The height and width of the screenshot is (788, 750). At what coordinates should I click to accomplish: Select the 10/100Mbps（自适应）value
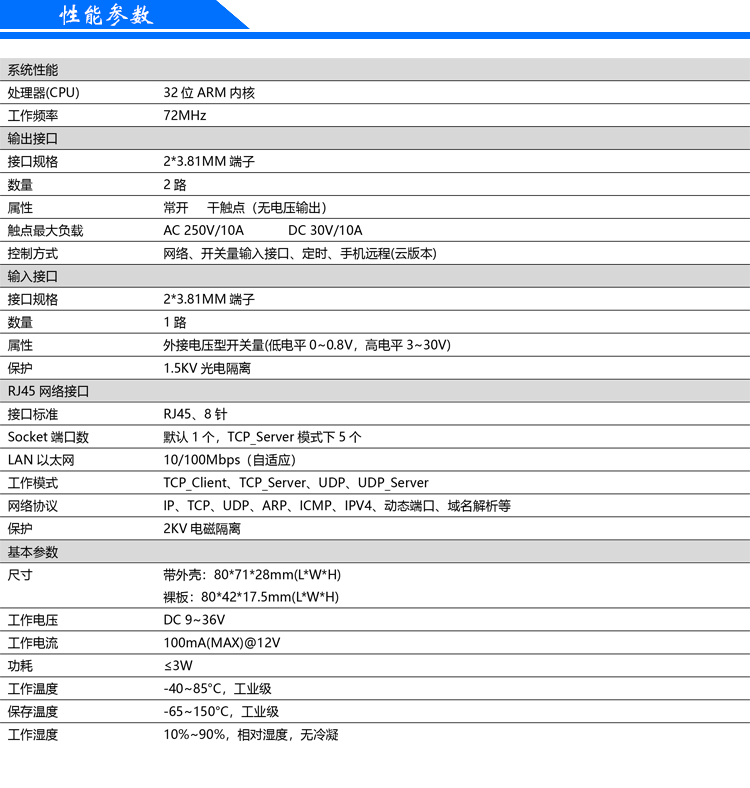[230, 460]
